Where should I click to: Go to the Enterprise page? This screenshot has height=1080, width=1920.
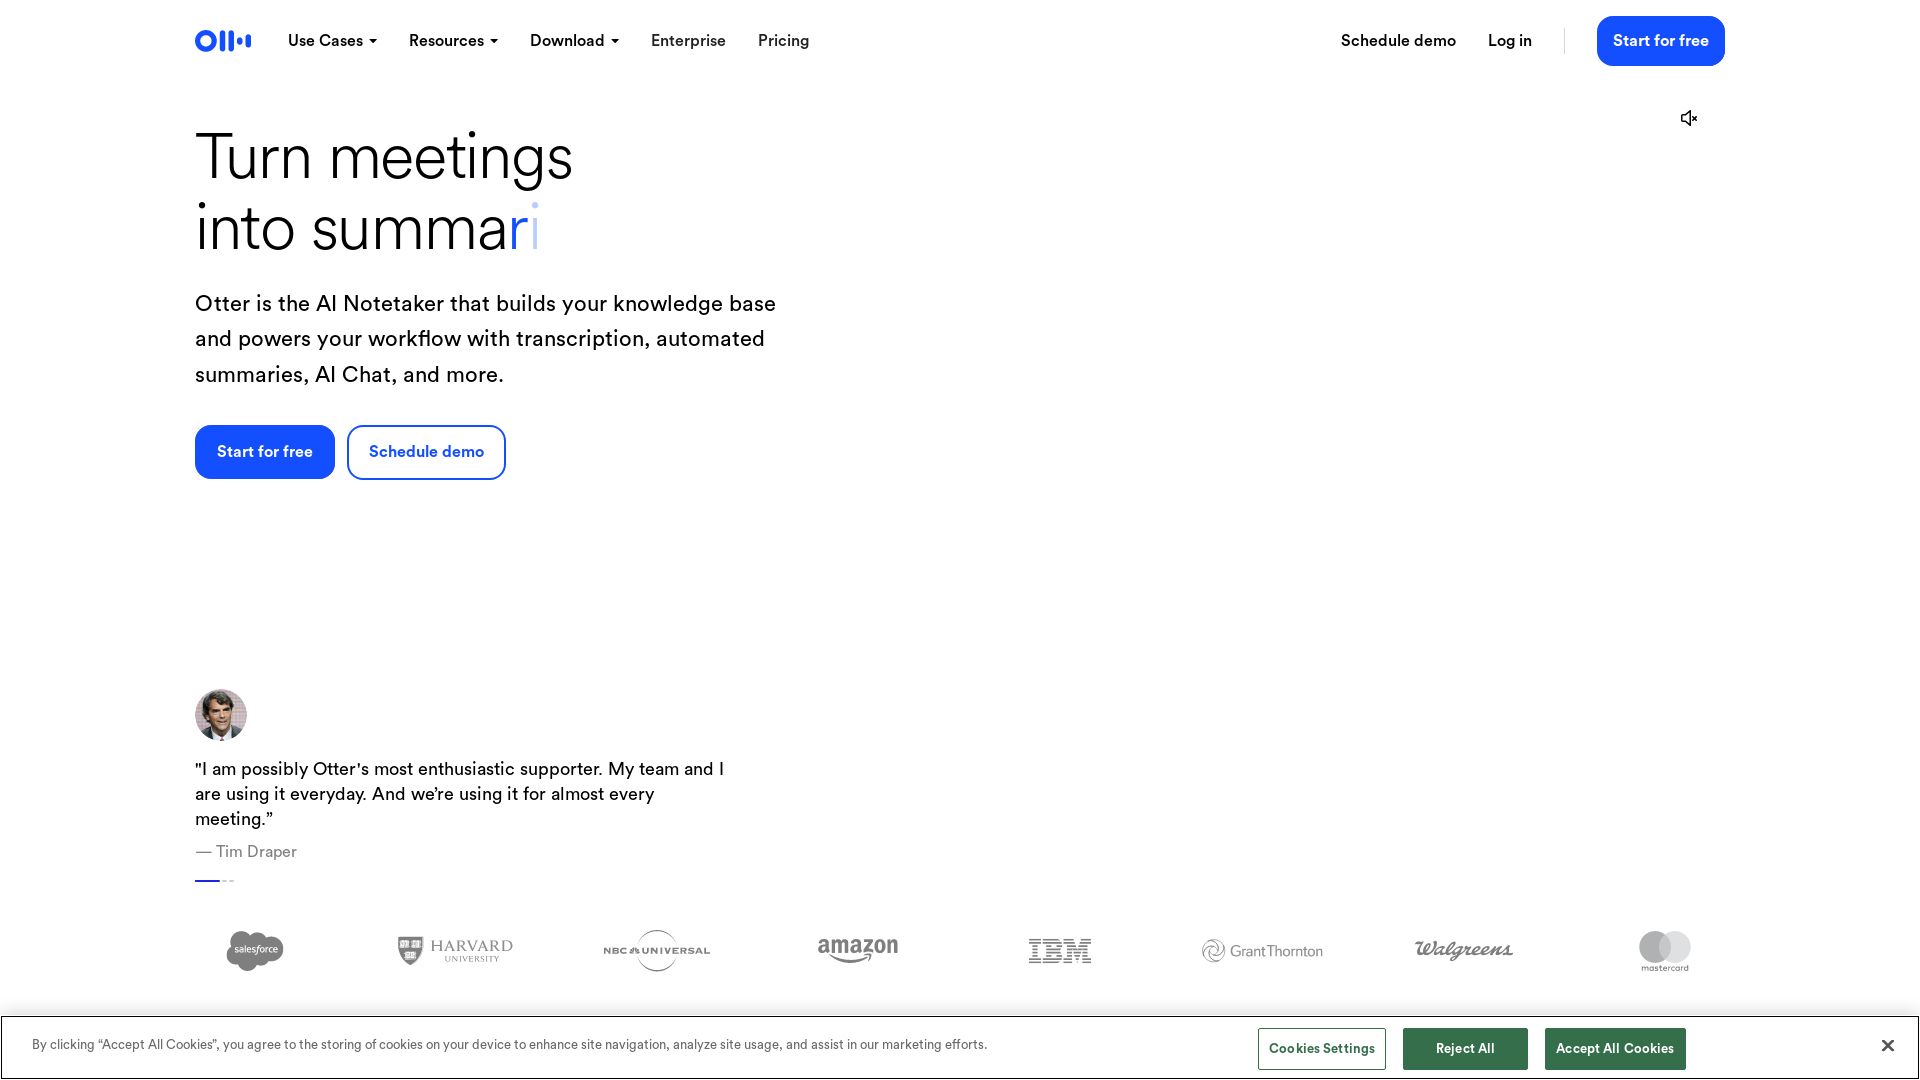(x=688, y=41)
